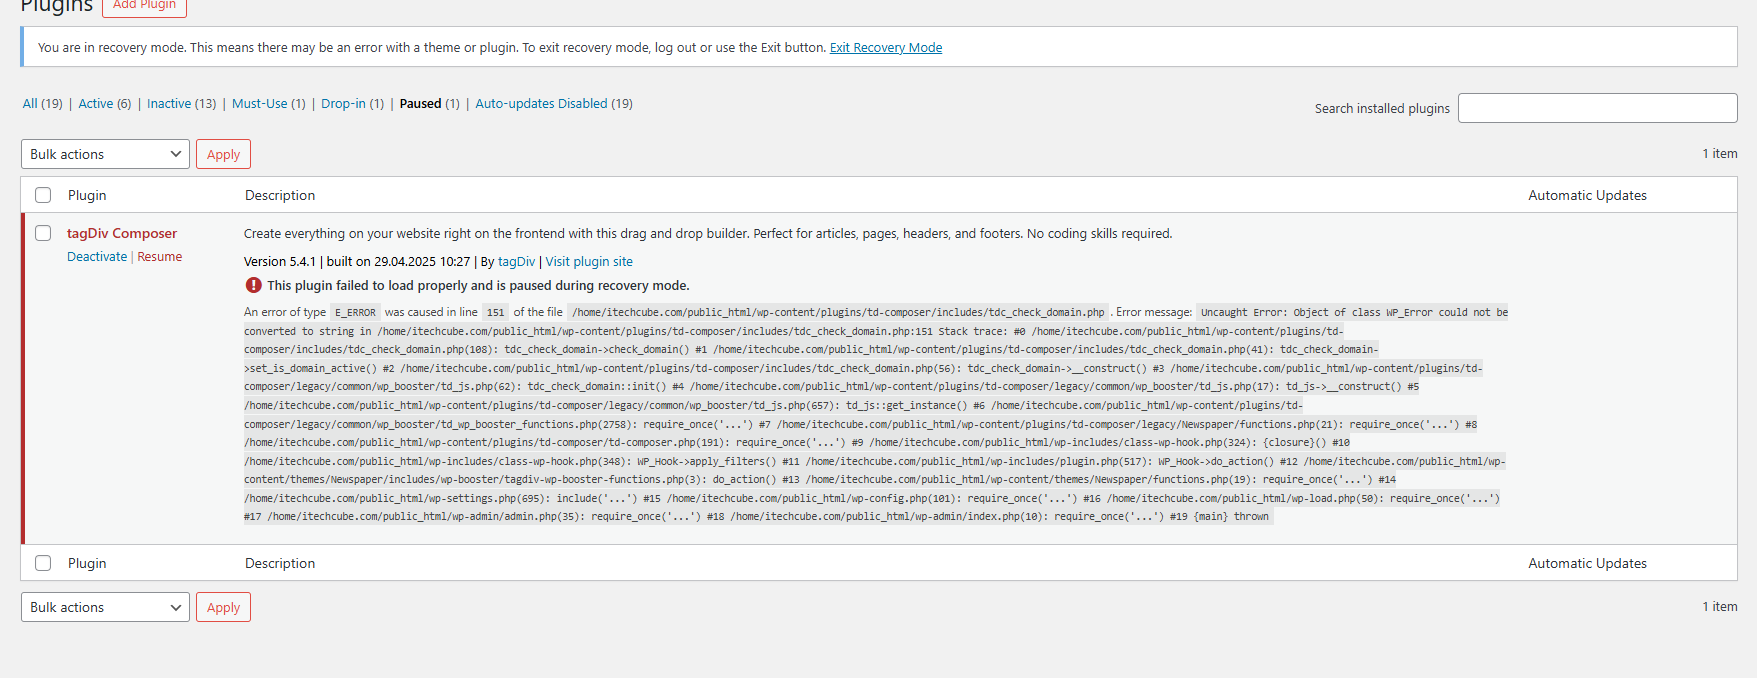Resume the tagDiv Composer plugin
The image size is (1757, 678).
tap(160, 257)
